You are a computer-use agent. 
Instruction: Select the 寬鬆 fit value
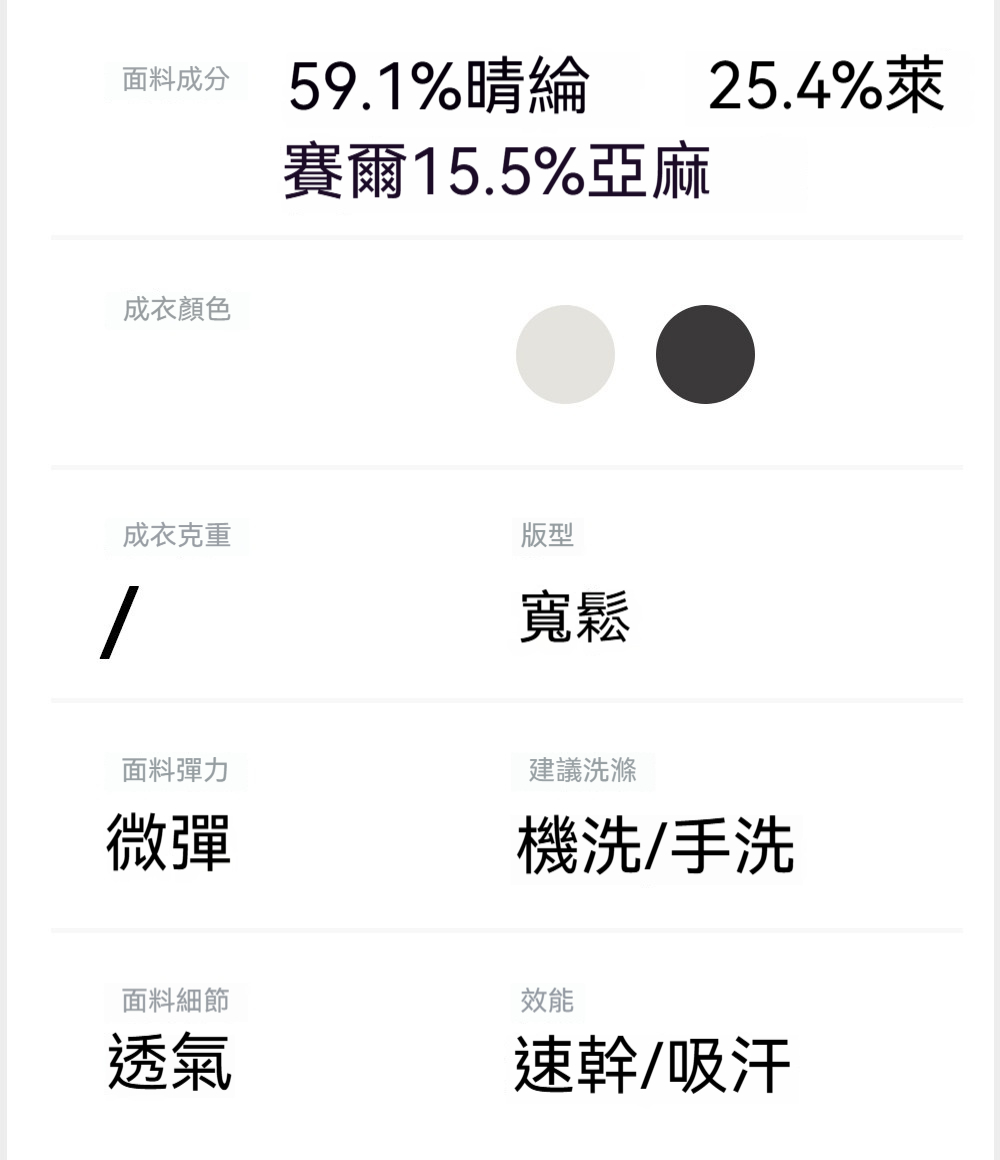pyautogui.click(x=574, y=617)
